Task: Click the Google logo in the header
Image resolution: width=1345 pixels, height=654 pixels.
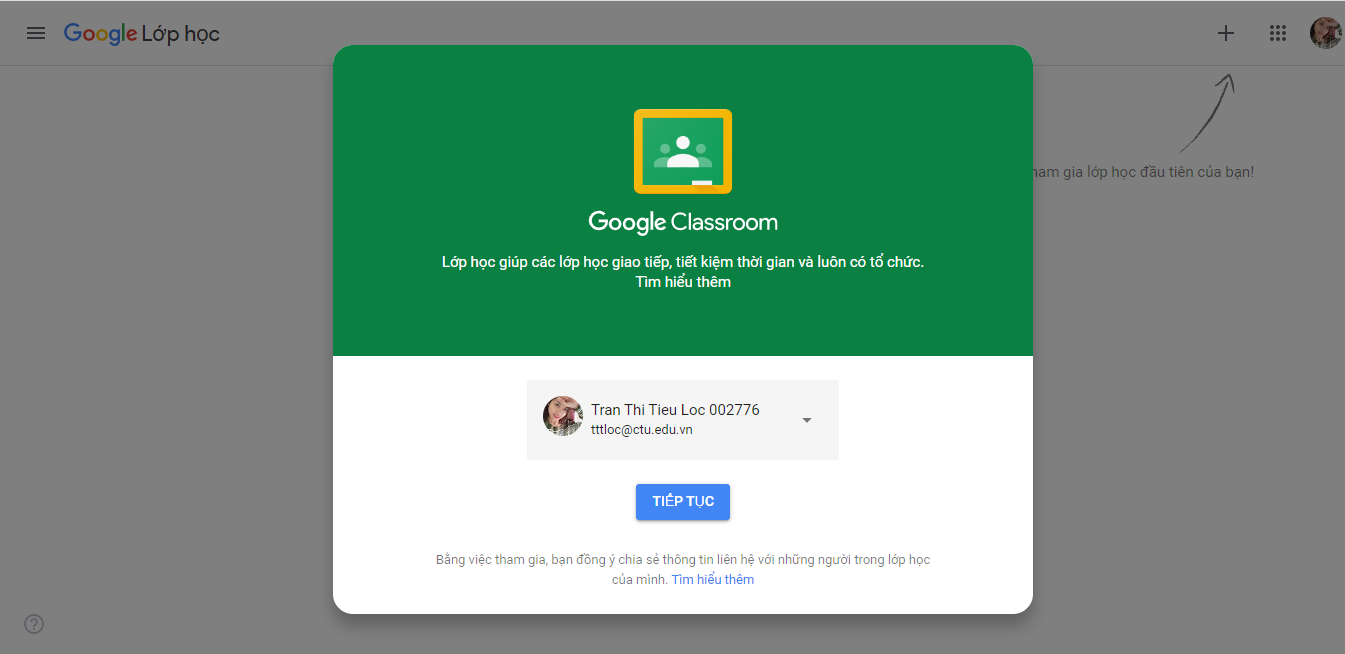Action: click(100, 33)
